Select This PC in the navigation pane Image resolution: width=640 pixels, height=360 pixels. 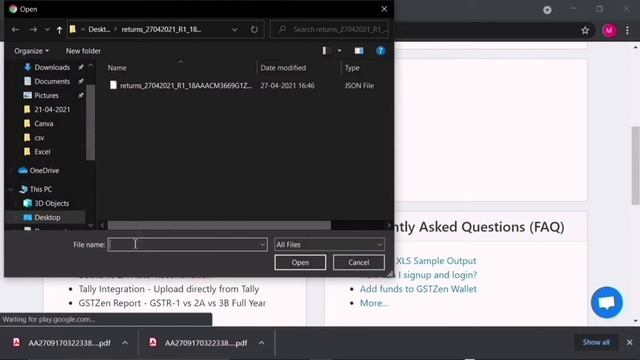(x=40, y=189)
